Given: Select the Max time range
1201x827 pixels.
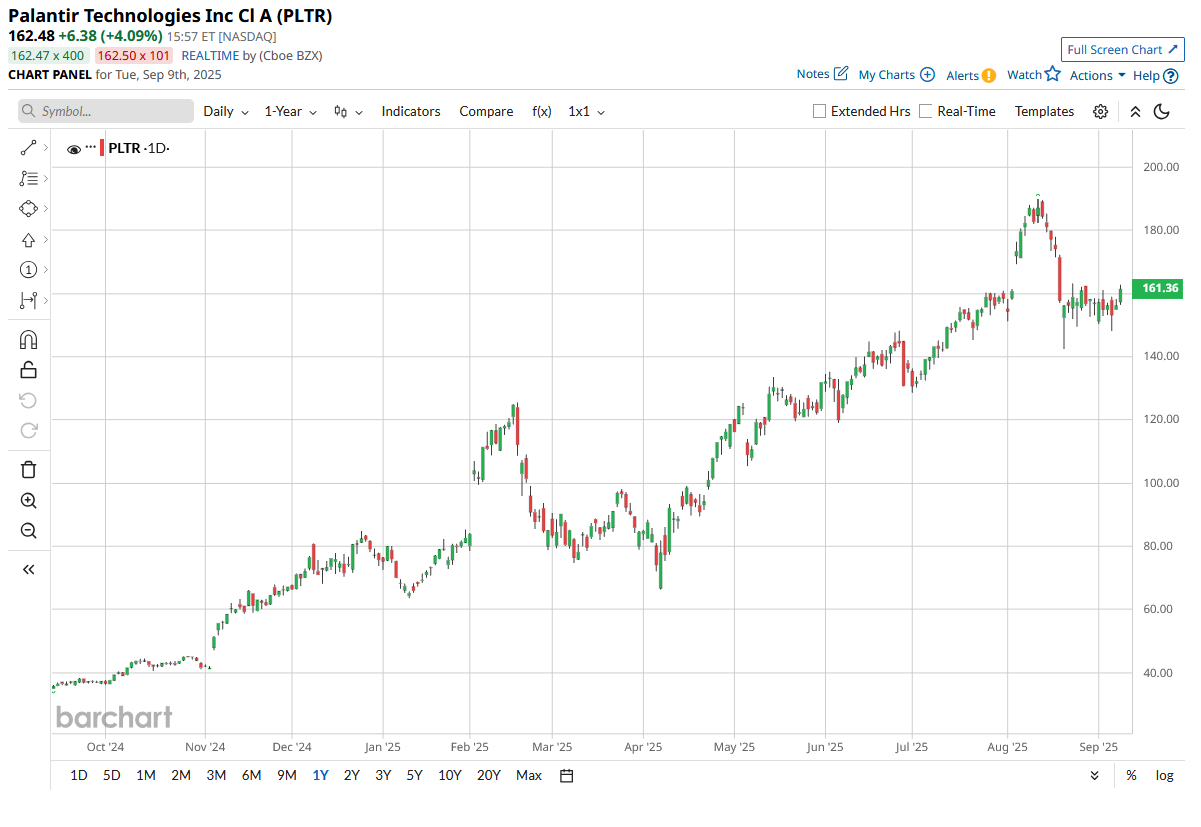Looking at the screenshot, I should pos(529,775).
